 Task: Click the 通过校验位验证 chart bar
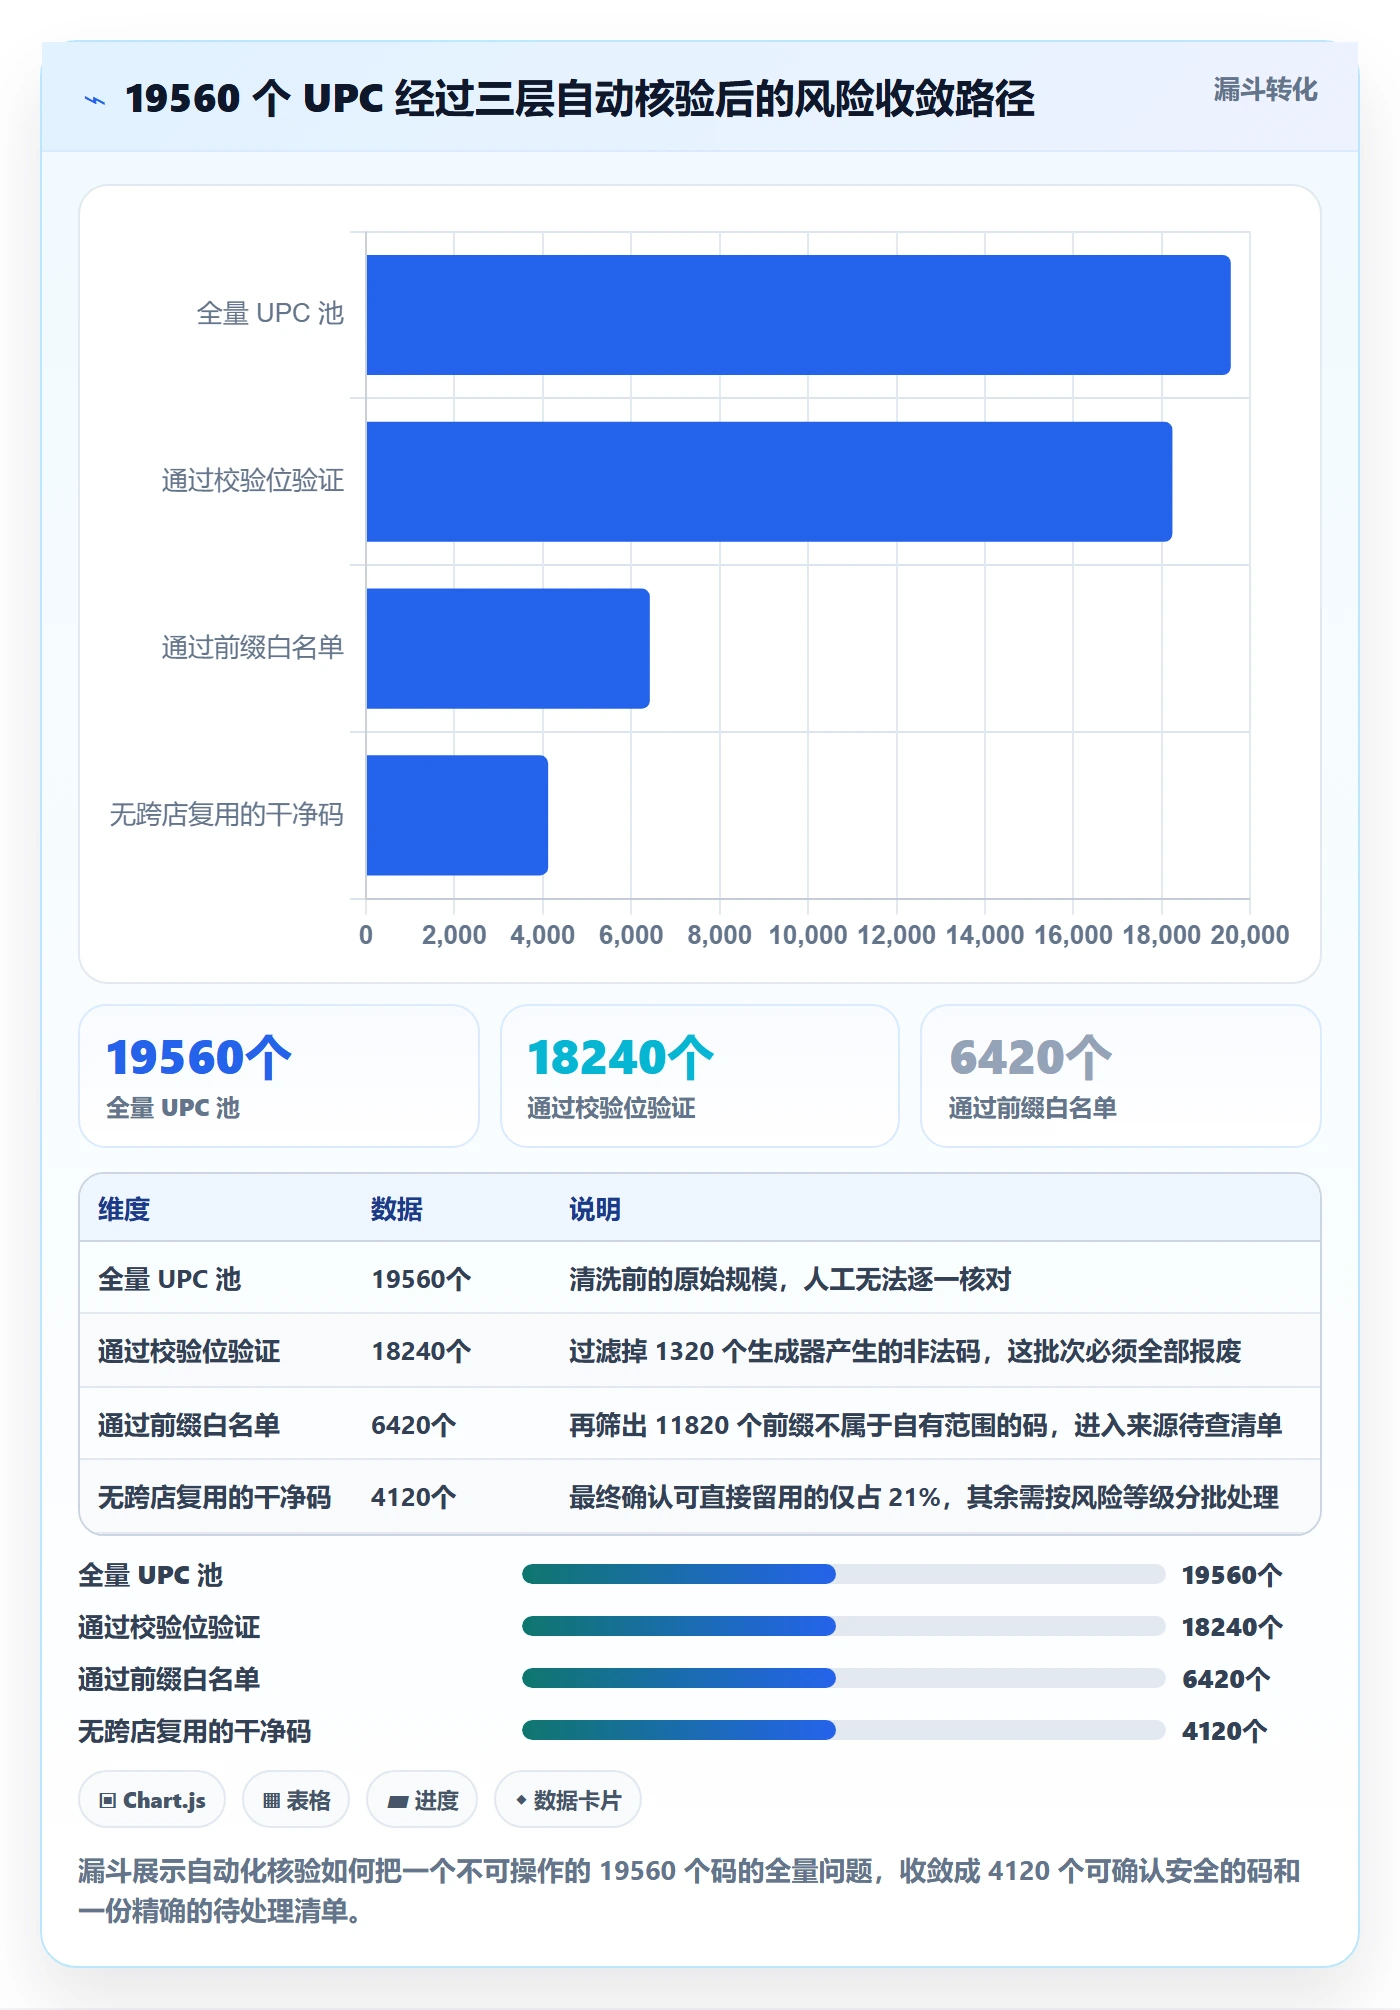tap(769, 482)
